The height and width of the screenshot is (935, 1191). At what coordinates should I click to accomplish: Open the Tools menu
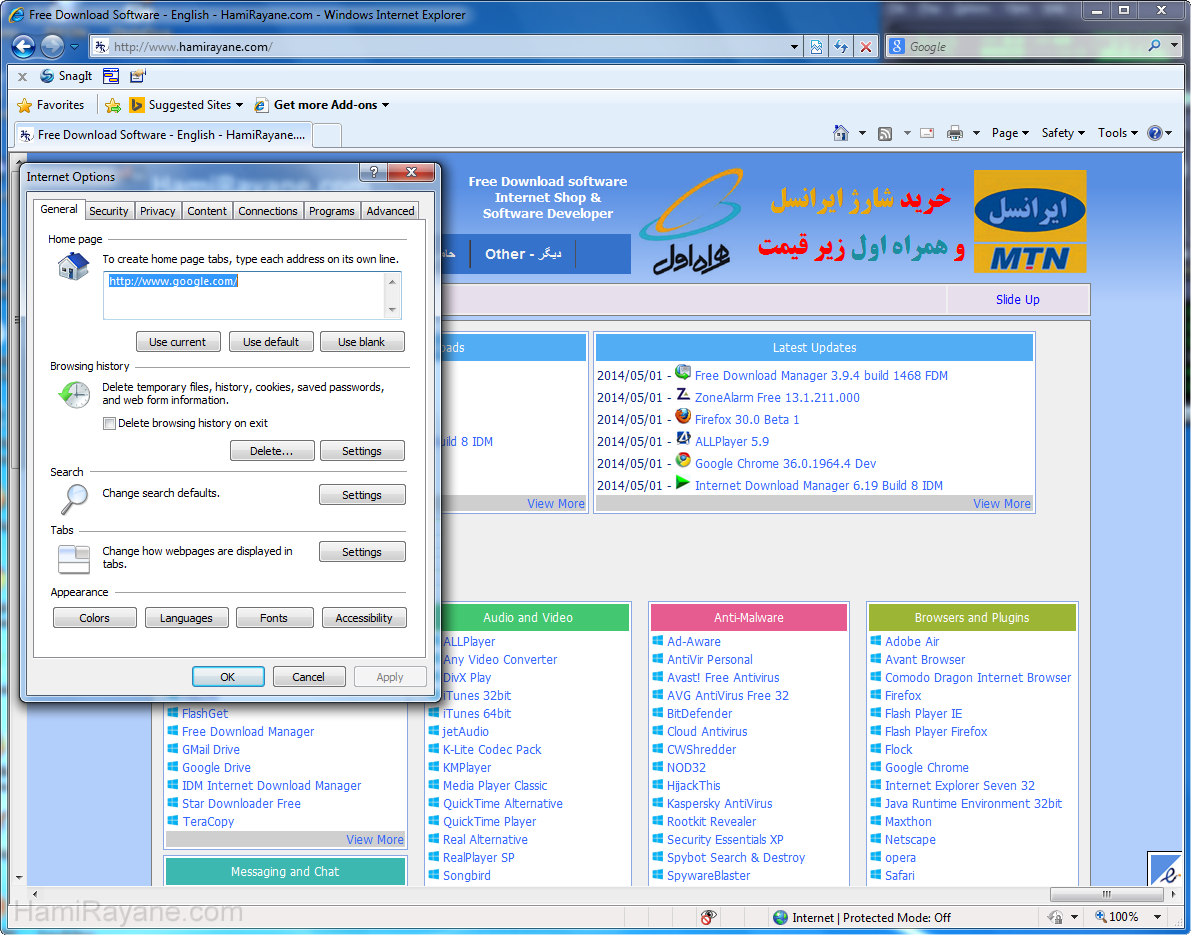tap(1117, 133)
